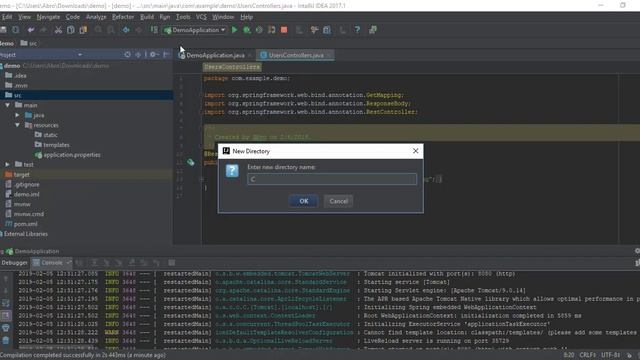The image size is (640, 360).
Task: Confirm new directory with OK button
Action: point(304,201)
